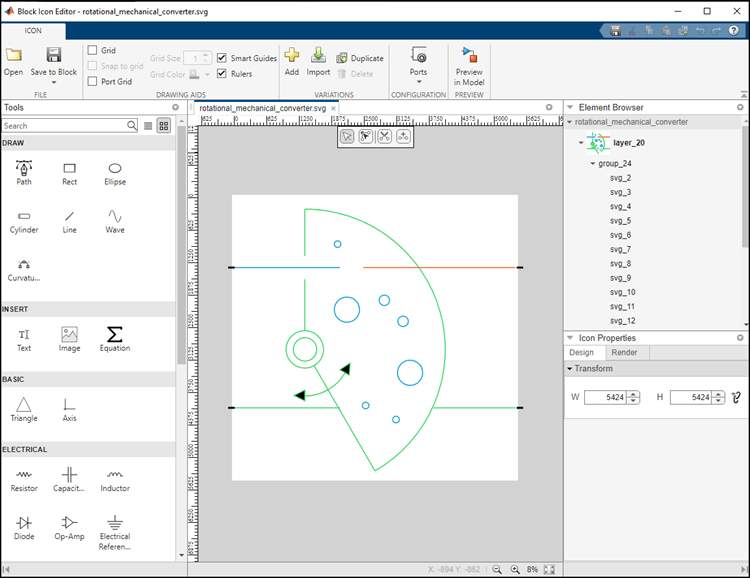
Task: Uncheck the Smart Guides checkbox
Action: (221, 58)
